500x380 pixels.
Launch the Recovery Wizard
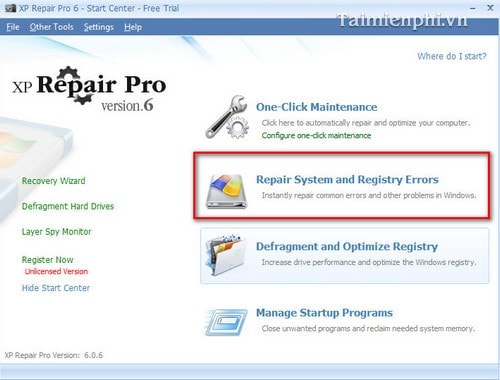click(53, 181)
